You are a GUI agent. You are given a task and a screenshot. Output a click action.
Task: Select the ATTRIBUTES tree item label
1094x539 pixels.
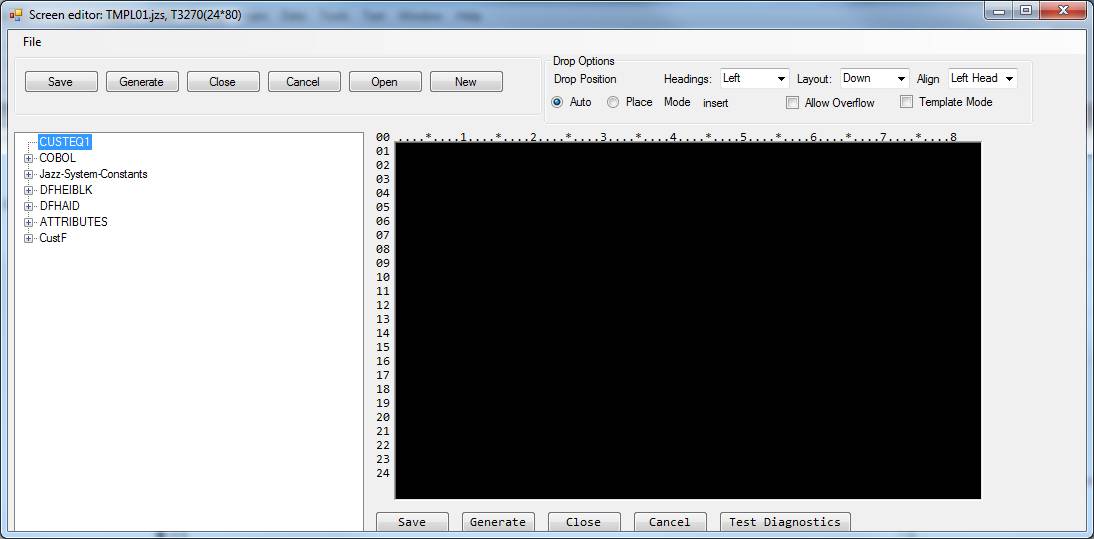[x=73, y=222]
